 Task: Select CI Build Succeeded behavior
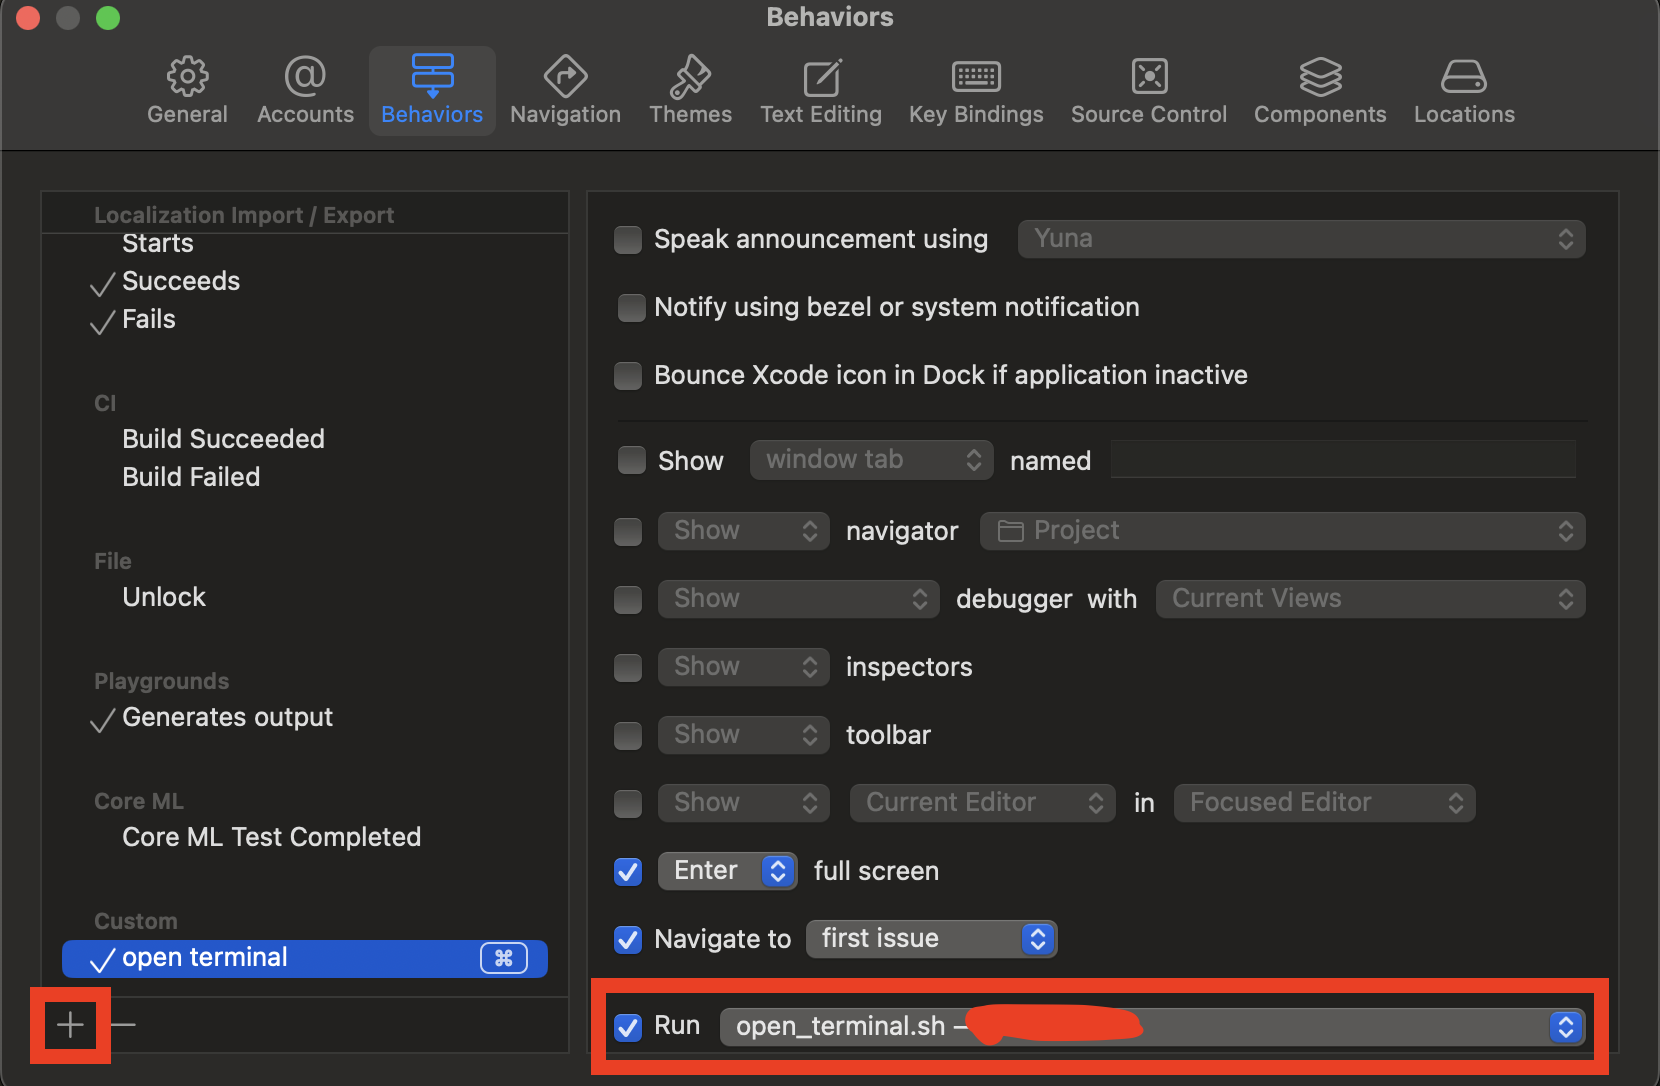pyautogui.click(x=223, y=440)
